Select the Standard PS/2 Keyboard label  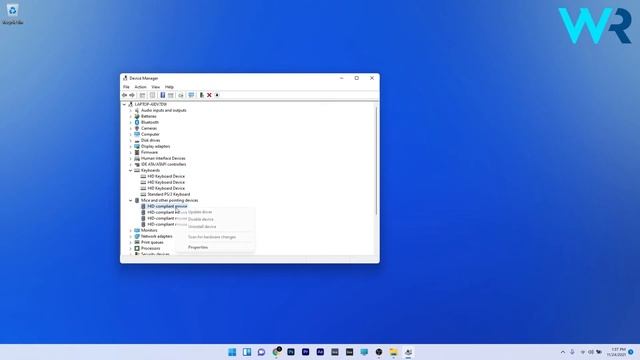169,194
